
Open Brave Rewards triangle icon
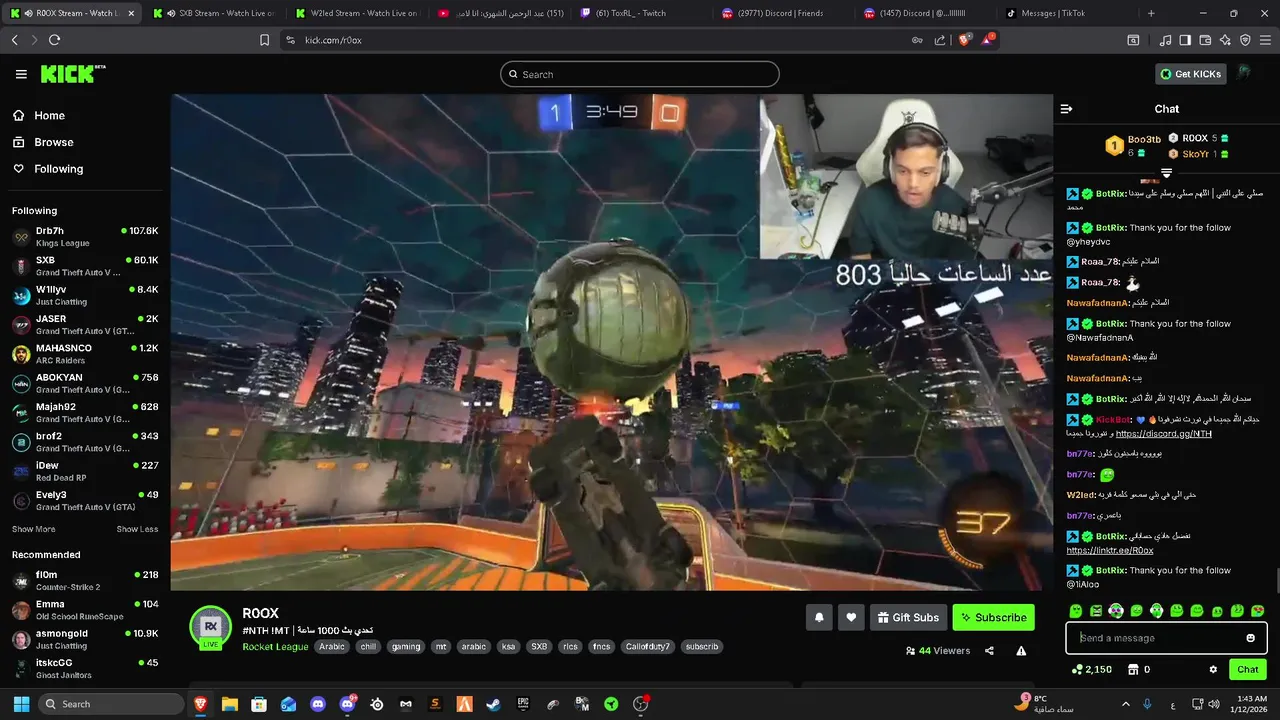pyautogui.click(x=988, y=40)
